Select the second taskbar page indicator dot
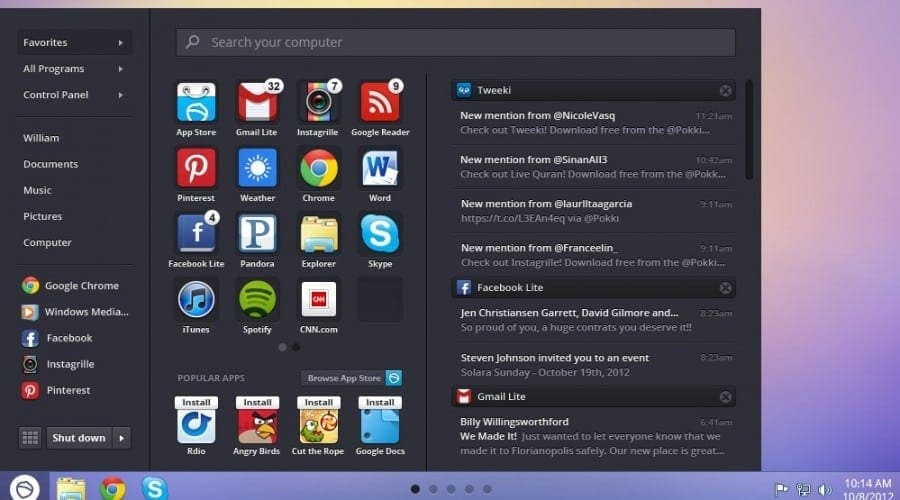 point(433,489)
